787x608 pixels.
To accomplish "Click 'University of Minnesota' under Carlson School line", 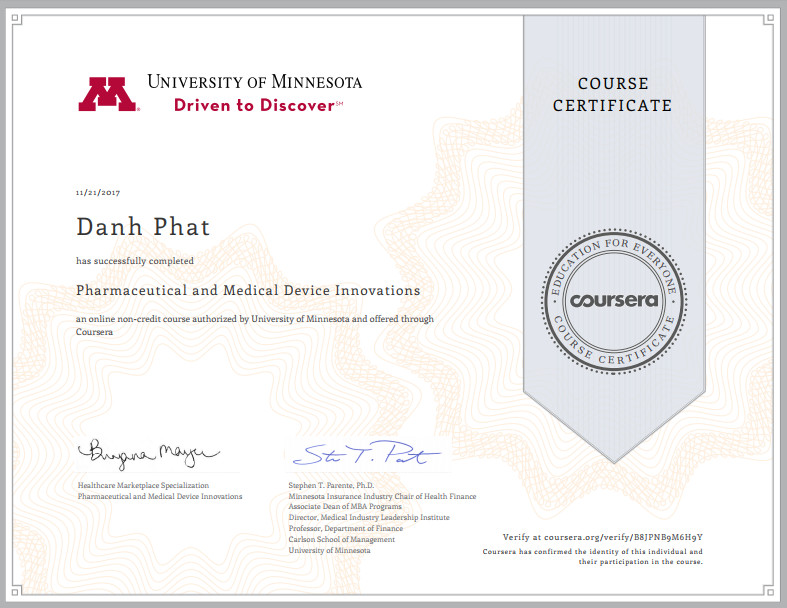I will click(x=329, y=551).
